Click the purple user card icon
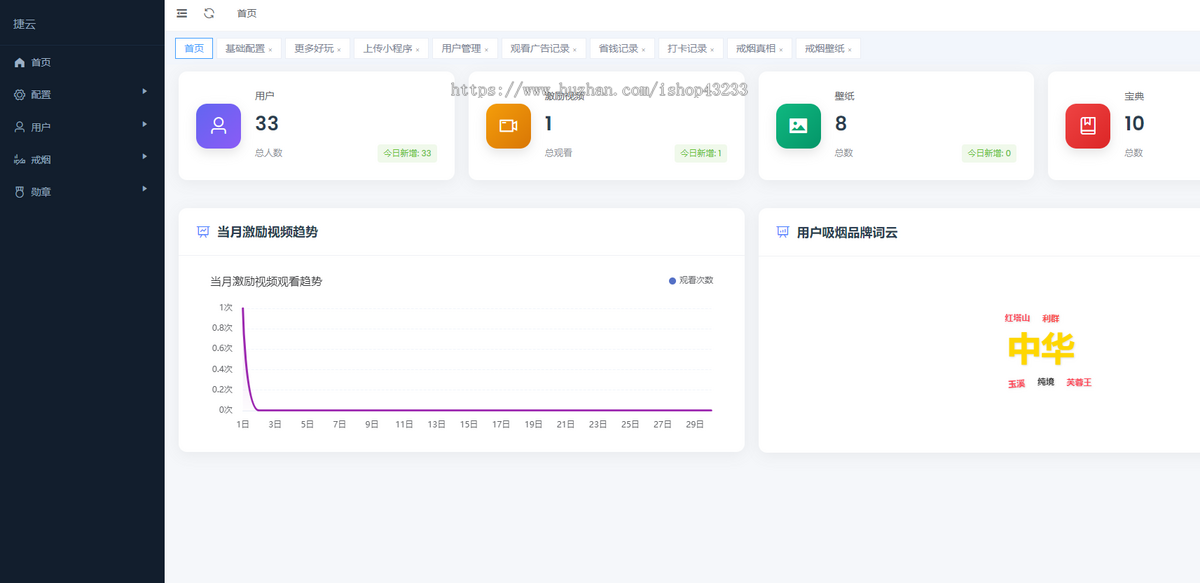This screenshot has width=1200, height=583. 218,126
